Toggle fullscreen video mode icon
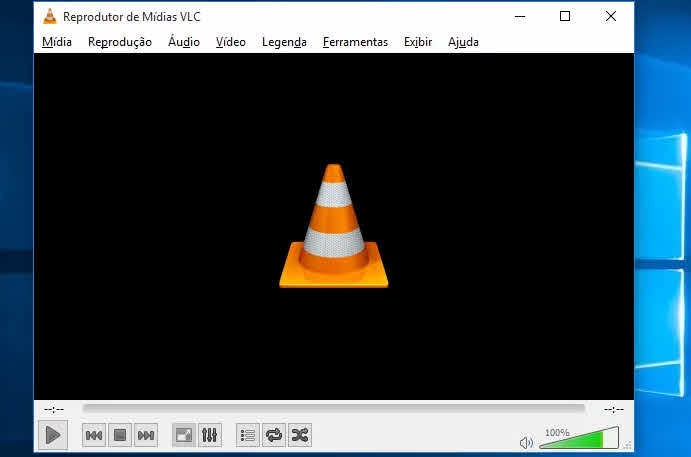Screen dimensions: 691x457 point(184,435)
